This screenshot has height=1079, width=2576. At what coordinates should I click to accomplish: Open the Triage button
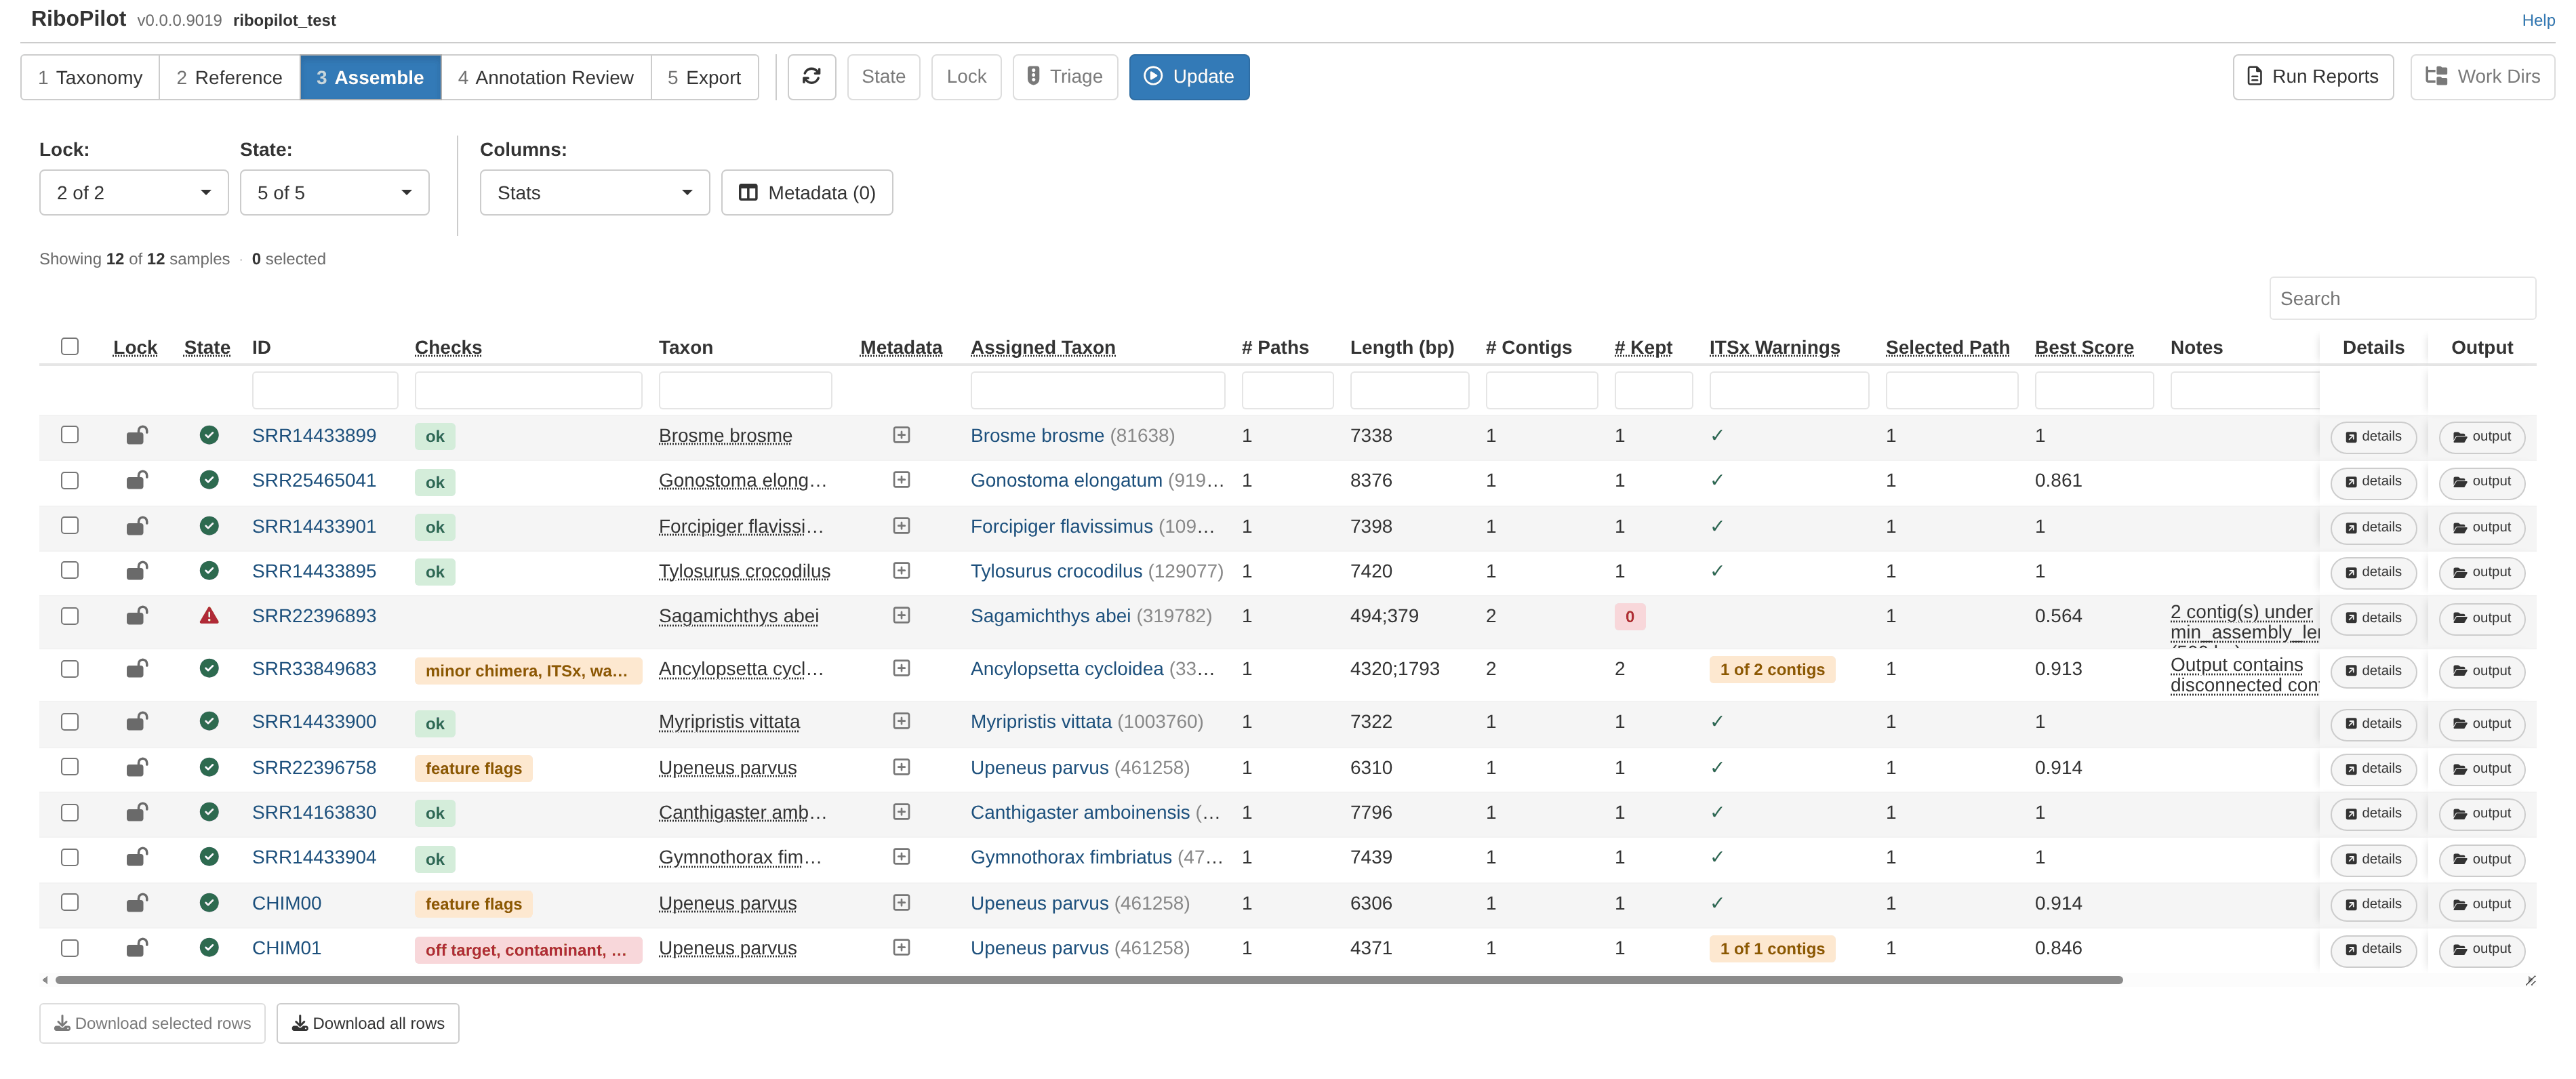(x=1065, y=77)
